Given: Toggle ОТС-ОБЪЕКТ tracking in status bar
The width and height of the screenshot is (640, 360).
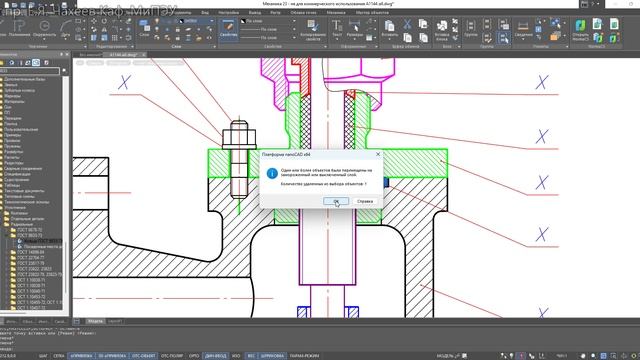Looking at the screenshot, I should pyautogui.click(x=144, y=356).
